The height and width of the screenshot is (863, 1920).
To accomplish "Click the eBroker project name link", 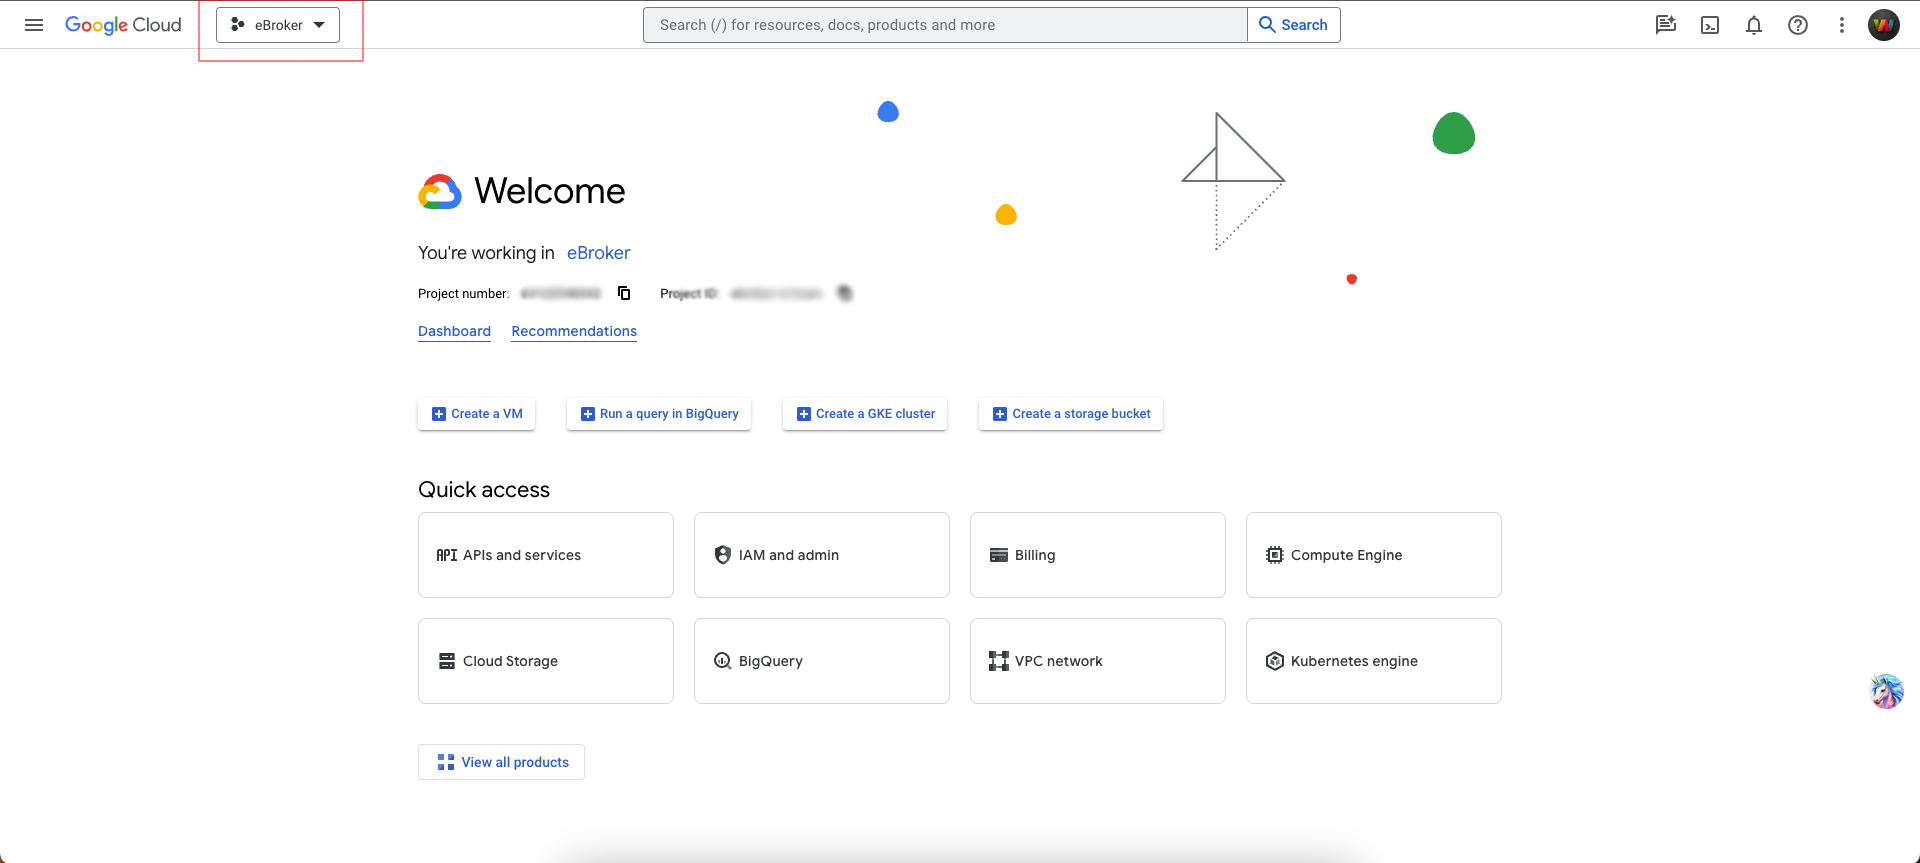I will pyautogui.click(x=598, y=253).
